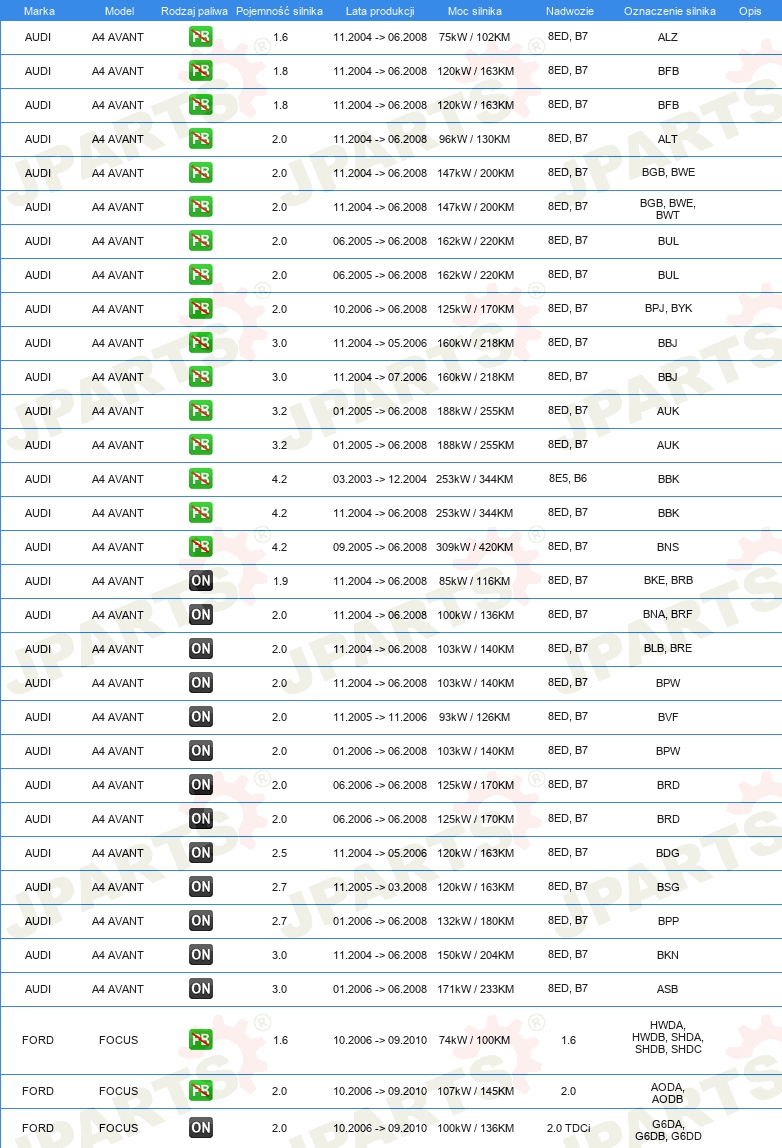
Task: Select the 150kW / 204KM power cell
Action: pyautogui.click(x=475, y=955)
